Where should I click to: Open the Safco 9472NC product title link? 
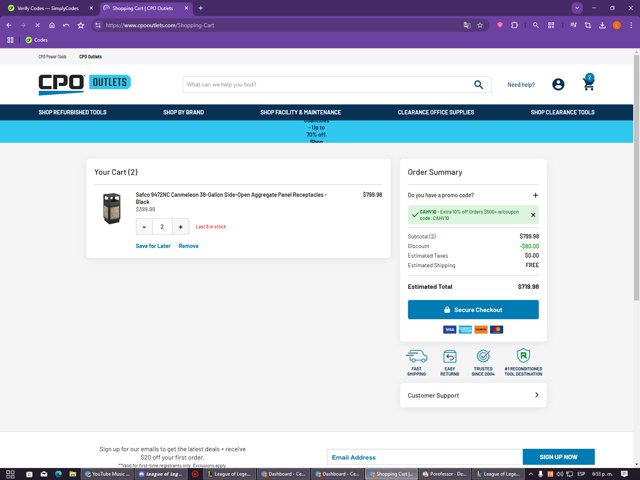click(231, 198)
